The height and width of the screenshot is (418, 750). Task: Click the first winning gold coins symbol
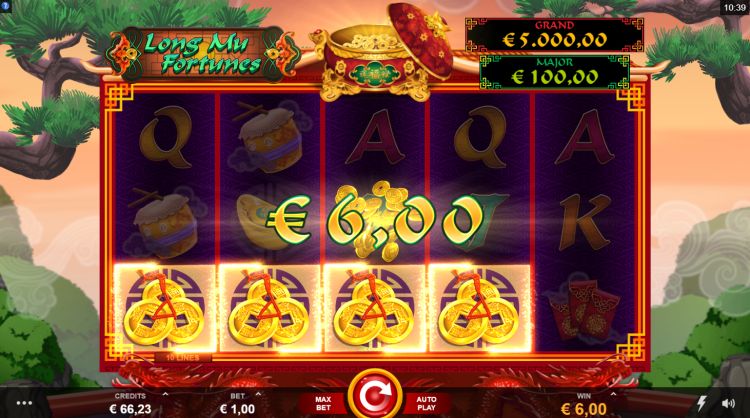click(x=165, y=308)
